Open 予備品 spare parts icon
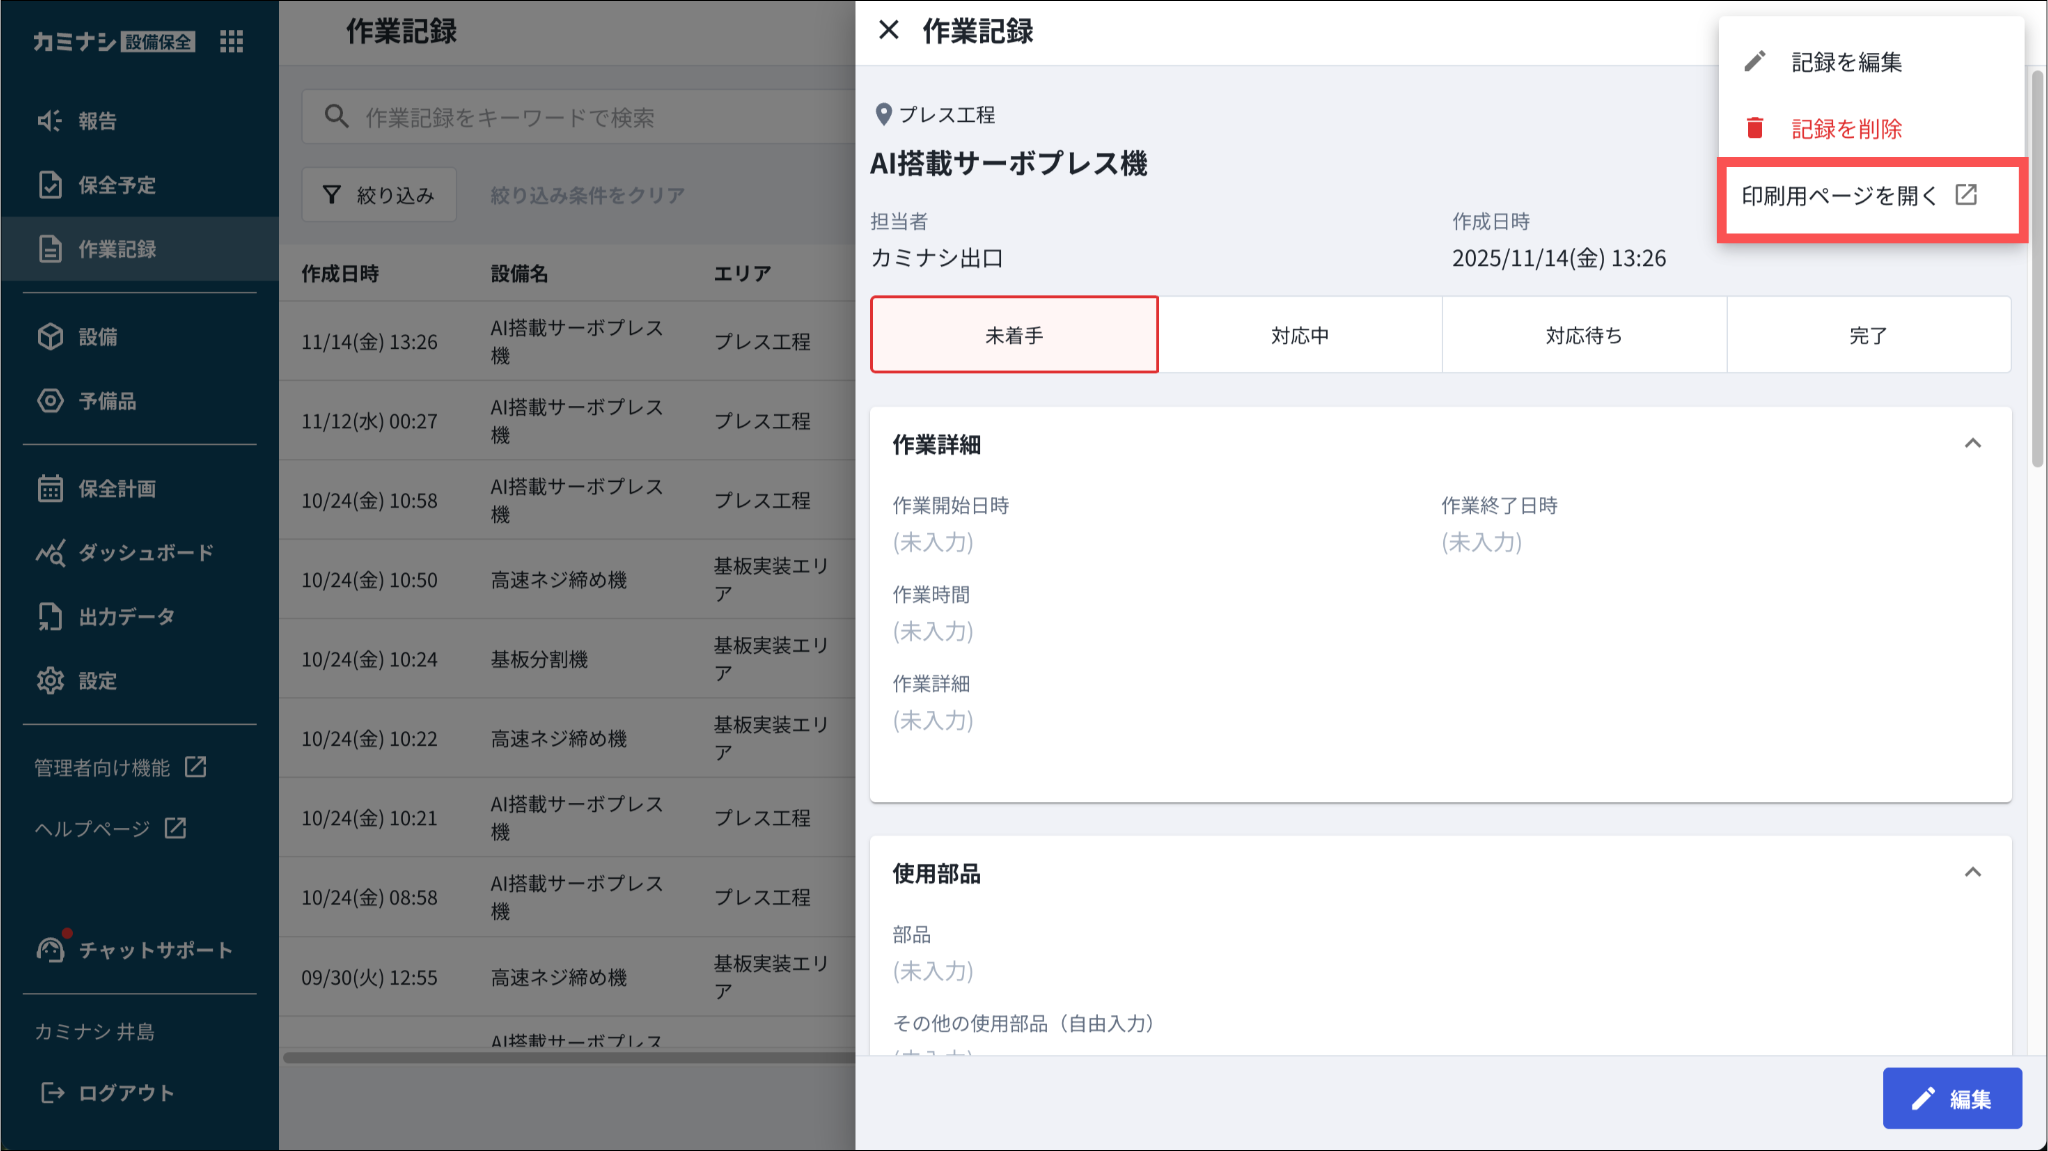2048x1151 pixels. tap(50, 401)
